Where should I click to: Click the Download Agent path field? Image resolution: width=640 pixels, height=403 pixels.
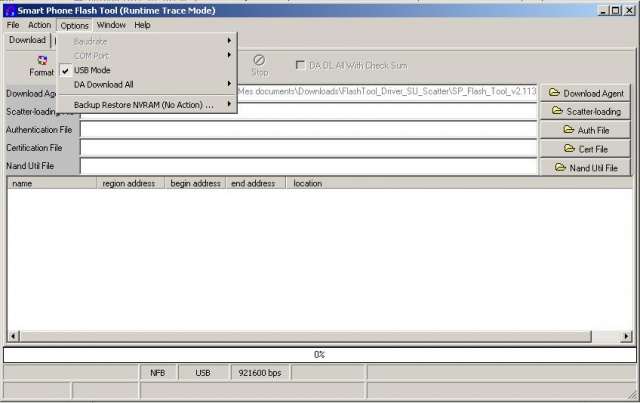click(x=387, y=92)
